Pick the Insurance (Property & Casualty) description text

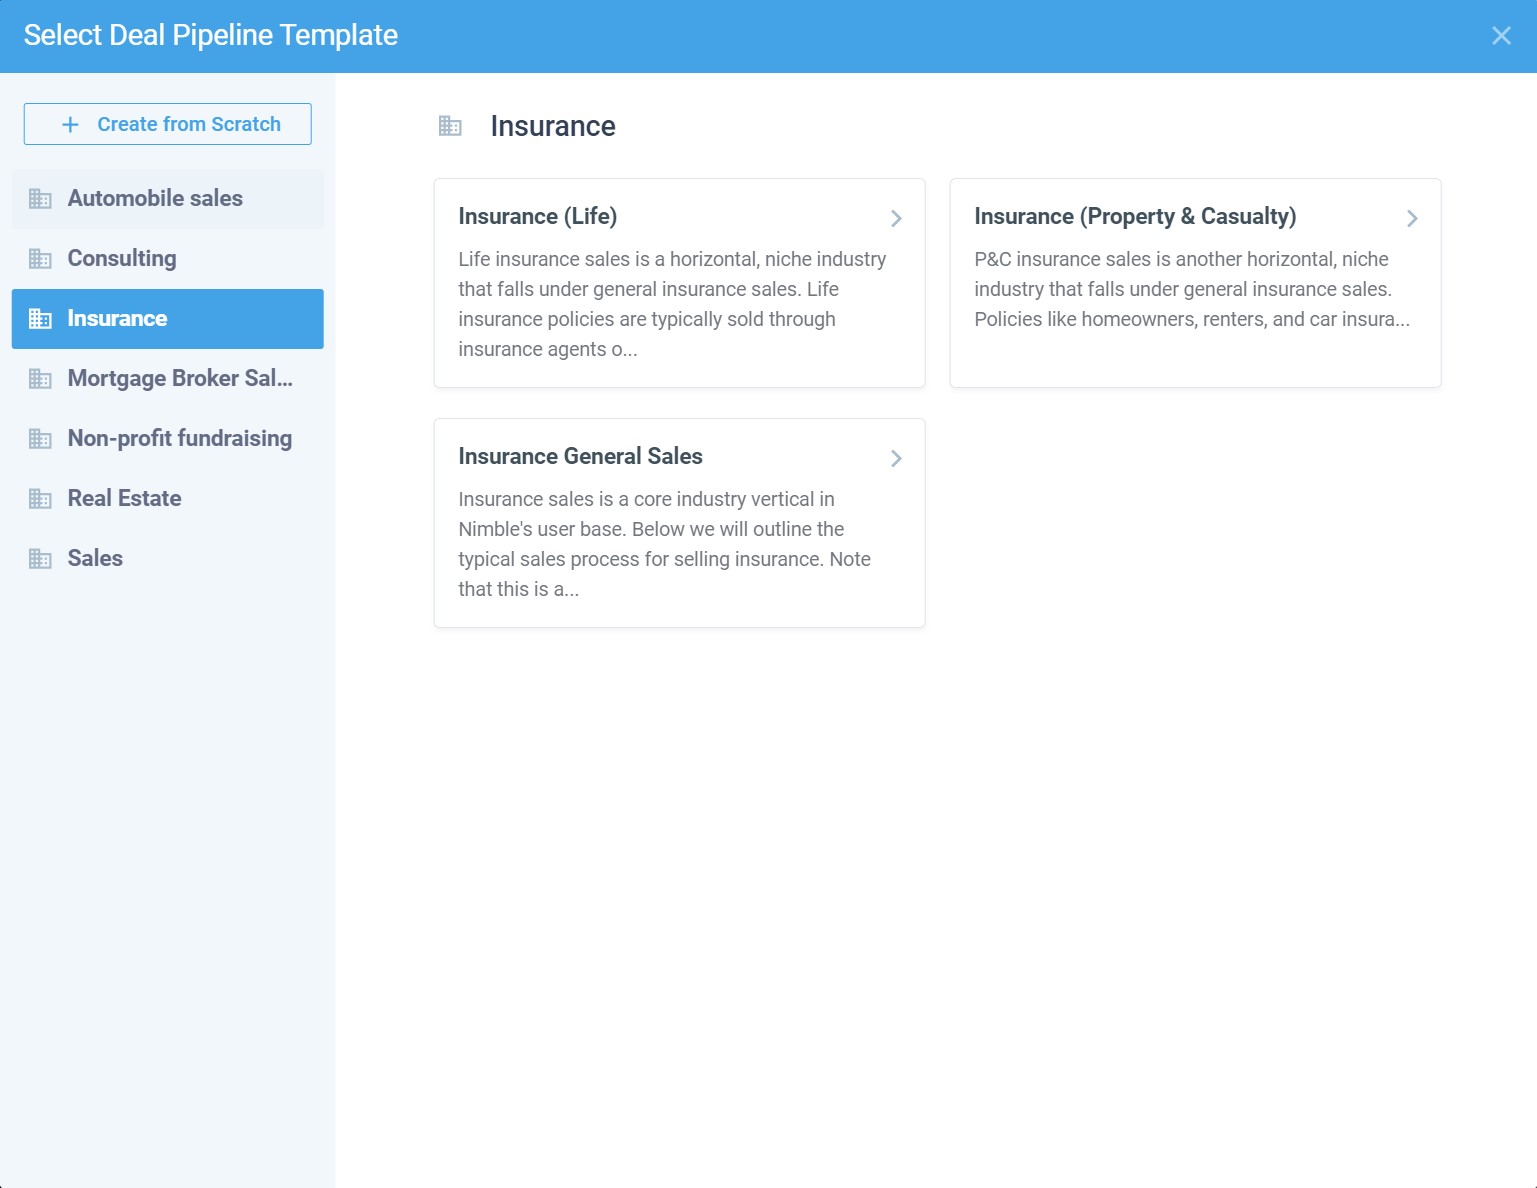[x=1191, y=289]
